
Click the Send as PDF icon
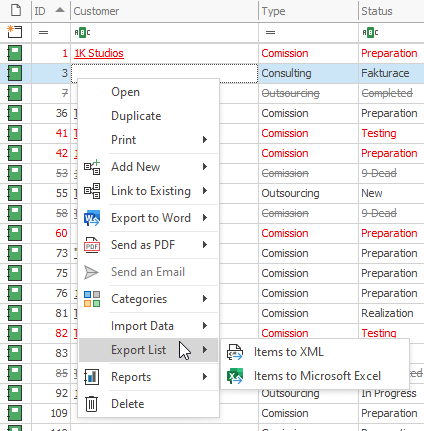tap(92, 245)
